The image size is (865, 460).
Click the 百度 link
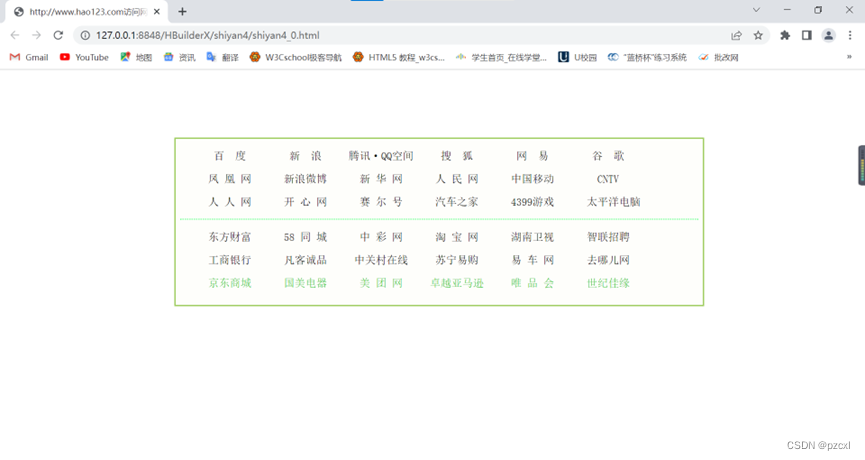pyautogui.click(x=230, y=156)
